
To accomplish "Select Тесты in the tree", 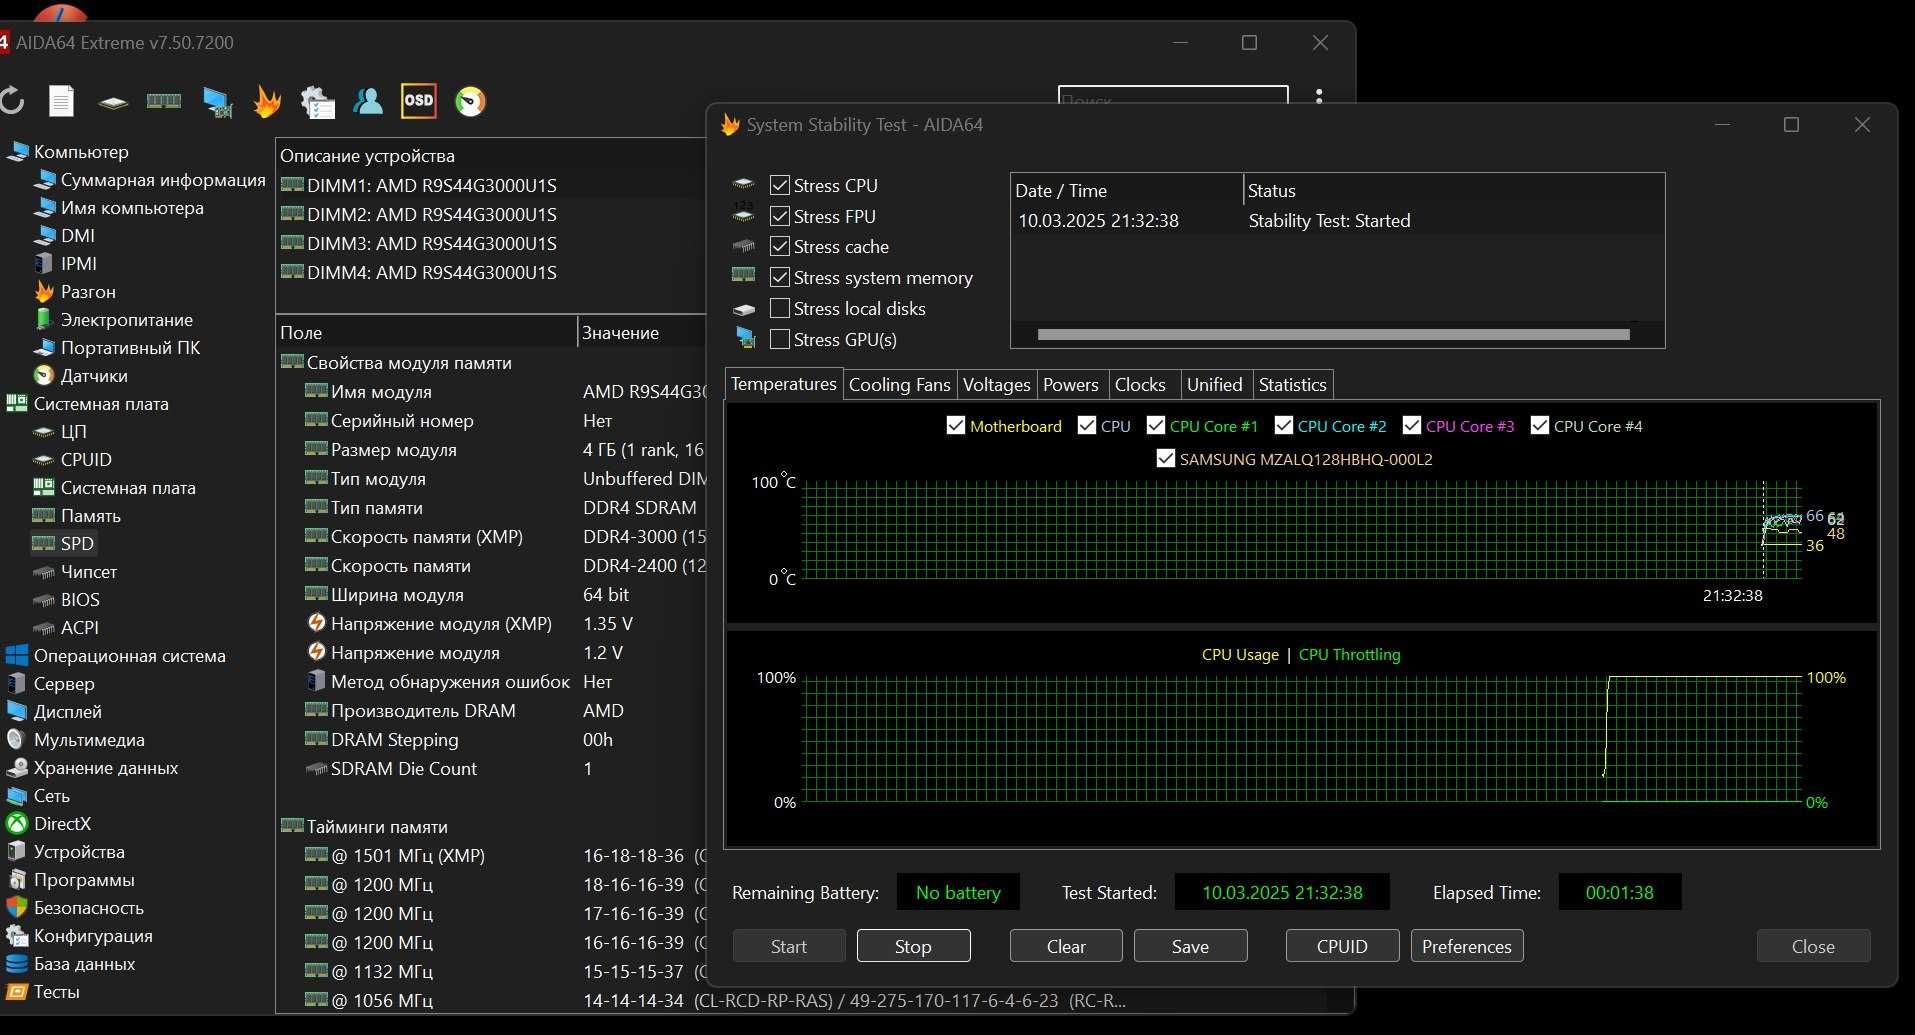I will [43, 992].
